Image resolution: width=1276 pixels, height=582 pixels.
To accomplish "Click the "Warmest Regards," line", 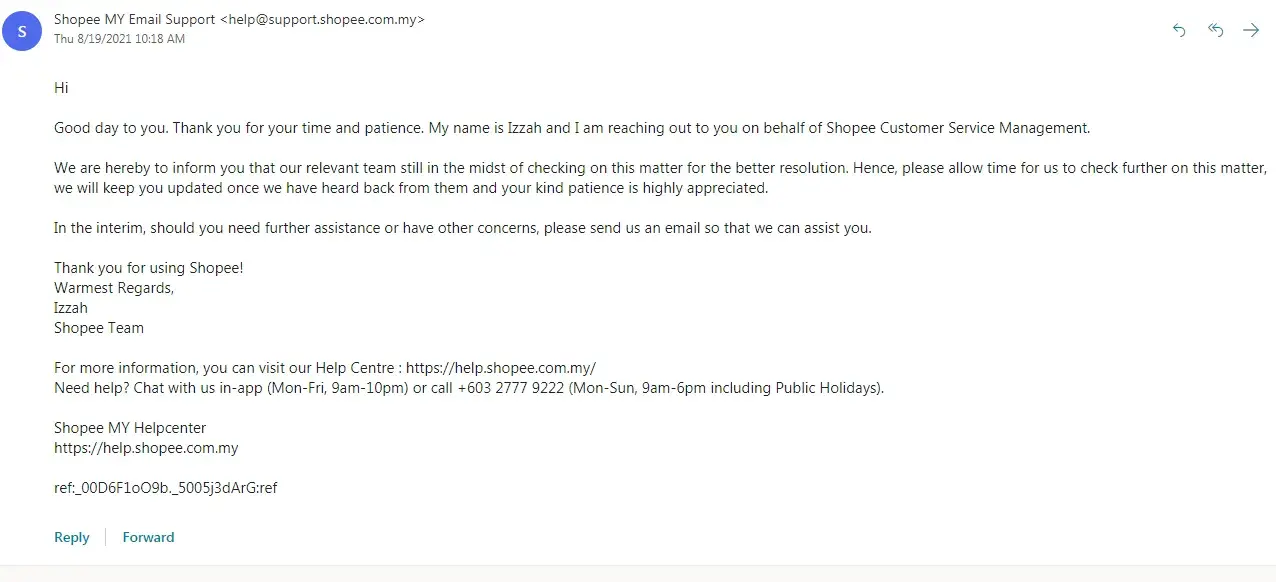I will [114, 288].
